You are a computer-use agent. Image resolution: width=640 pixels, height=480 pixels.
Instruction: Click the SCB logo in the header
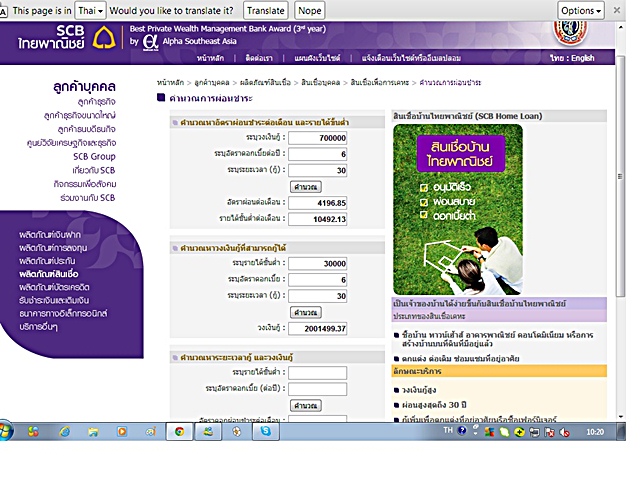tap(69, 37)
